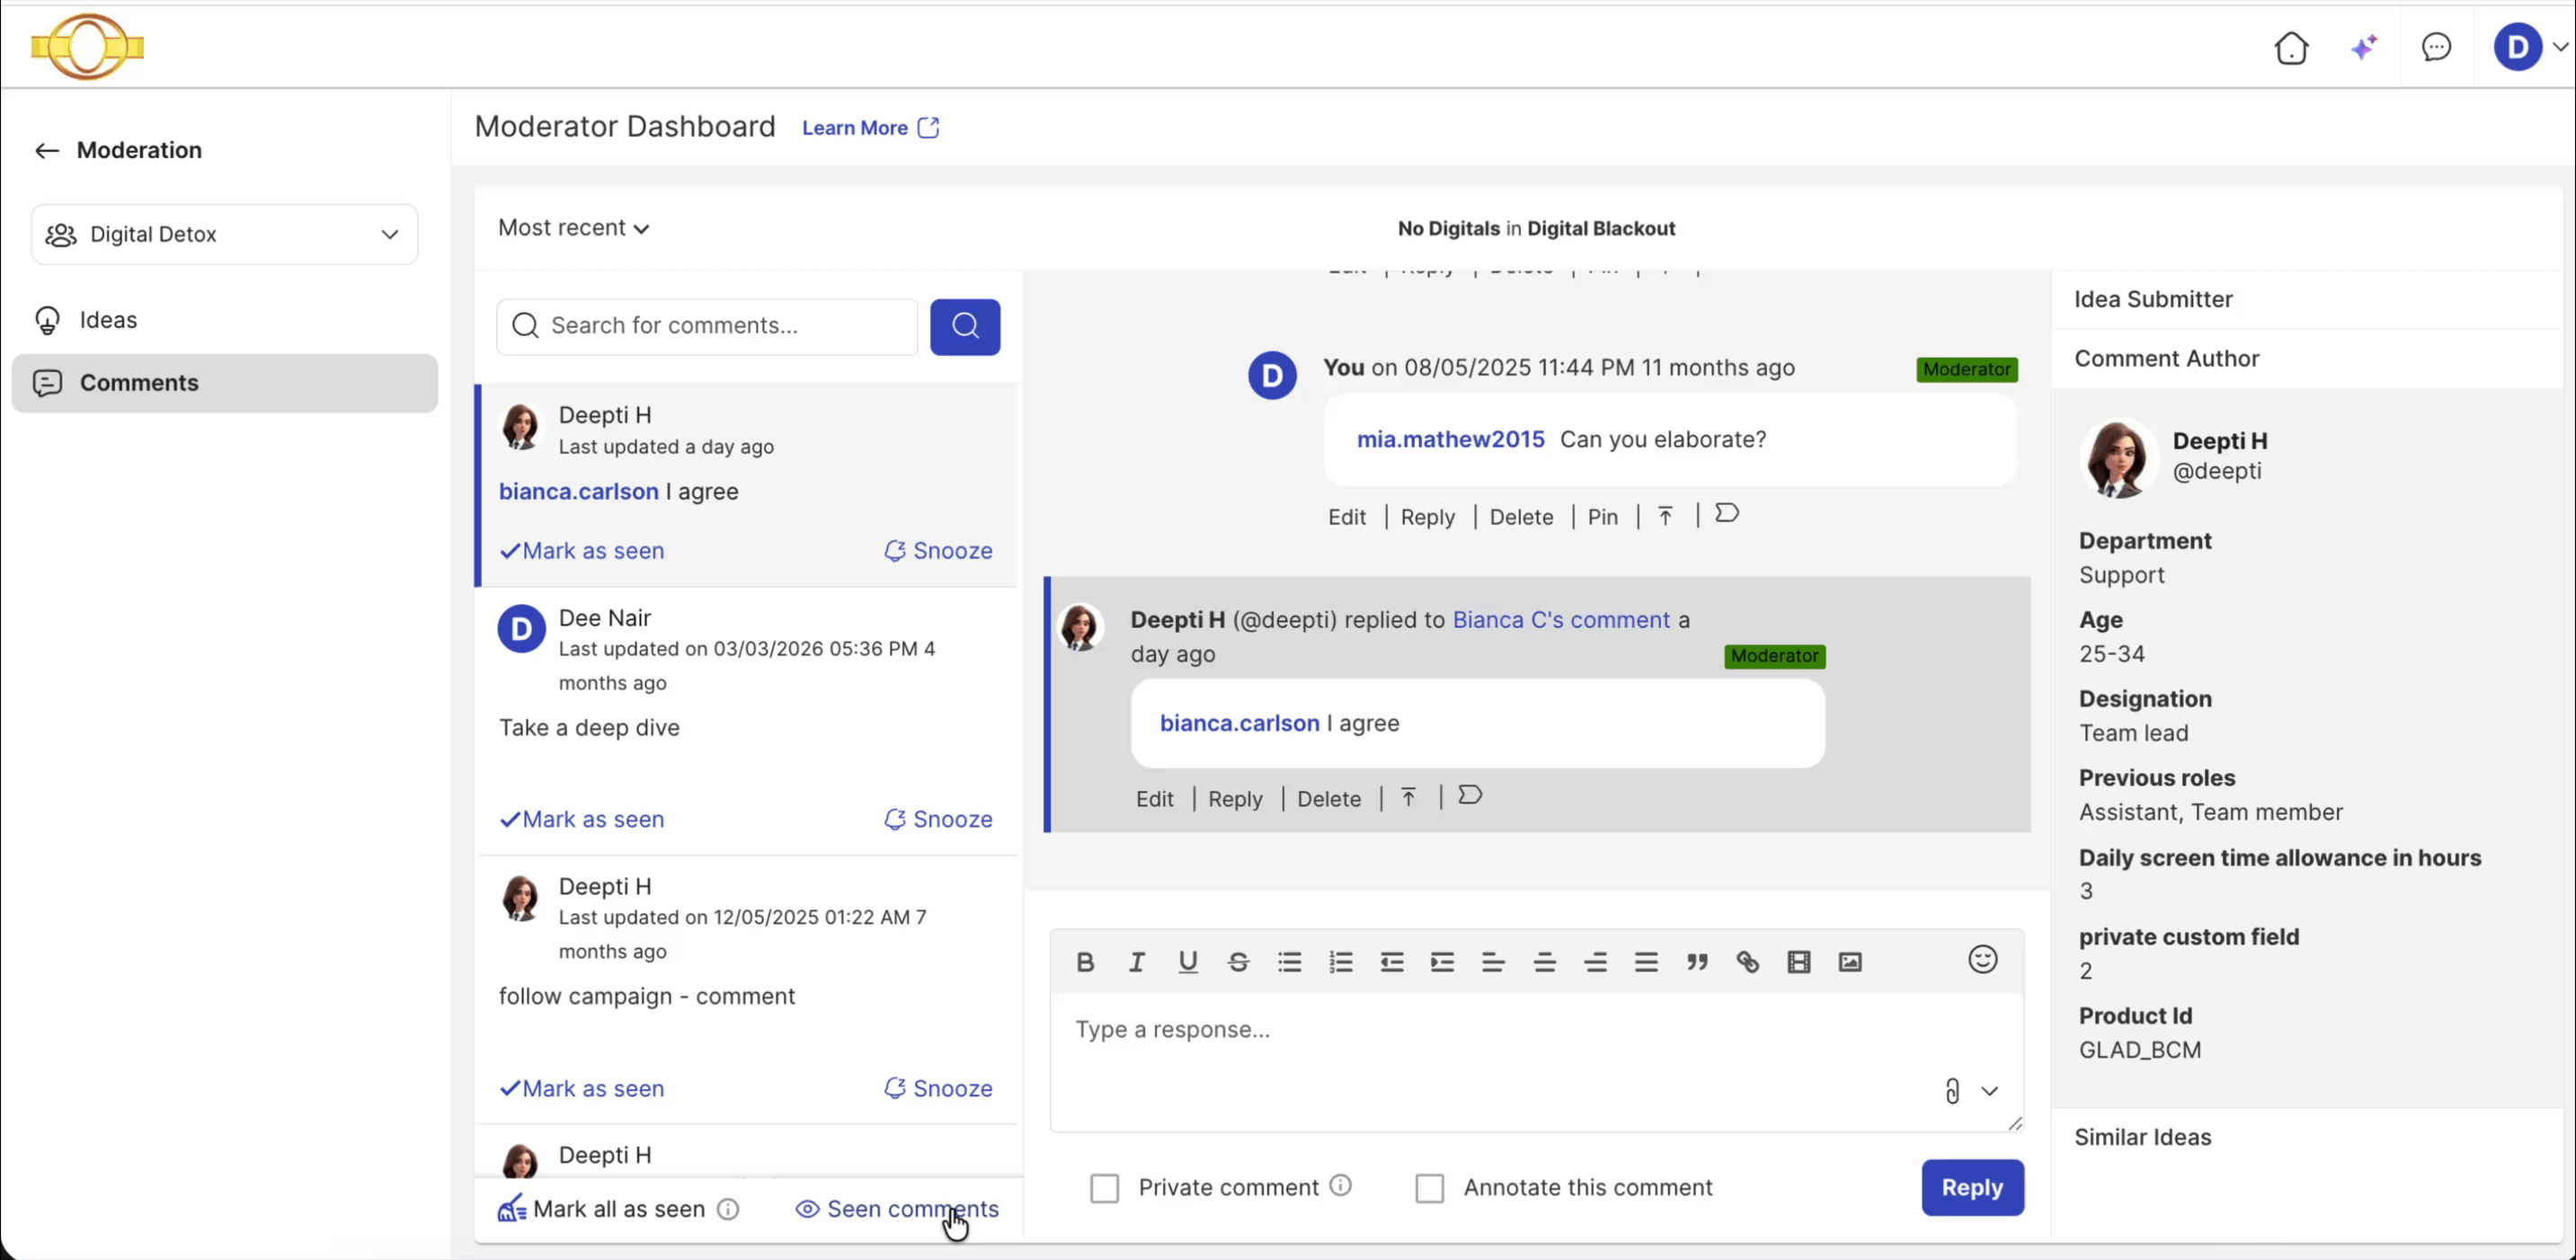Click Mark all as seen

(x=602, y=1210)
